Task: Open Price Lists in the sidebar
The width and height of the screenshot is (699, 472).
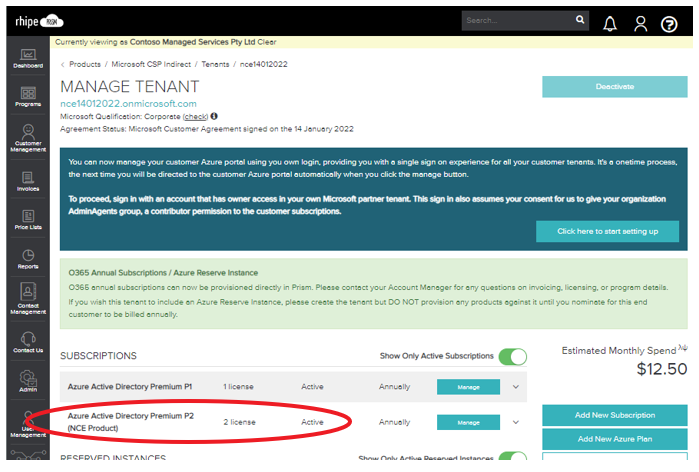Action: click(28, 220)
